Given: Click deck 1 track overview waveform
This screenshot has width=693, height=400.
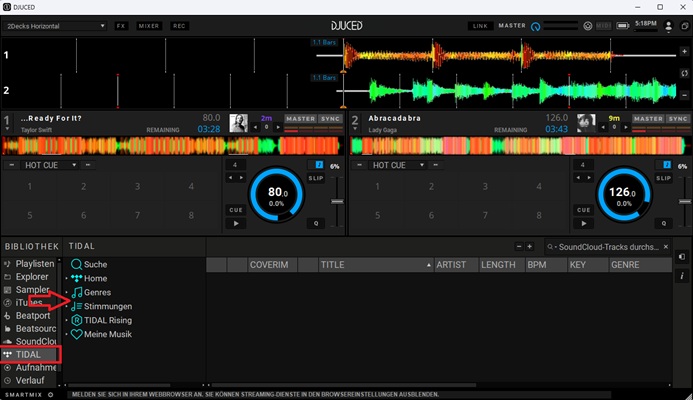Looking at the screenshot, I should click(x=171, y=146).
